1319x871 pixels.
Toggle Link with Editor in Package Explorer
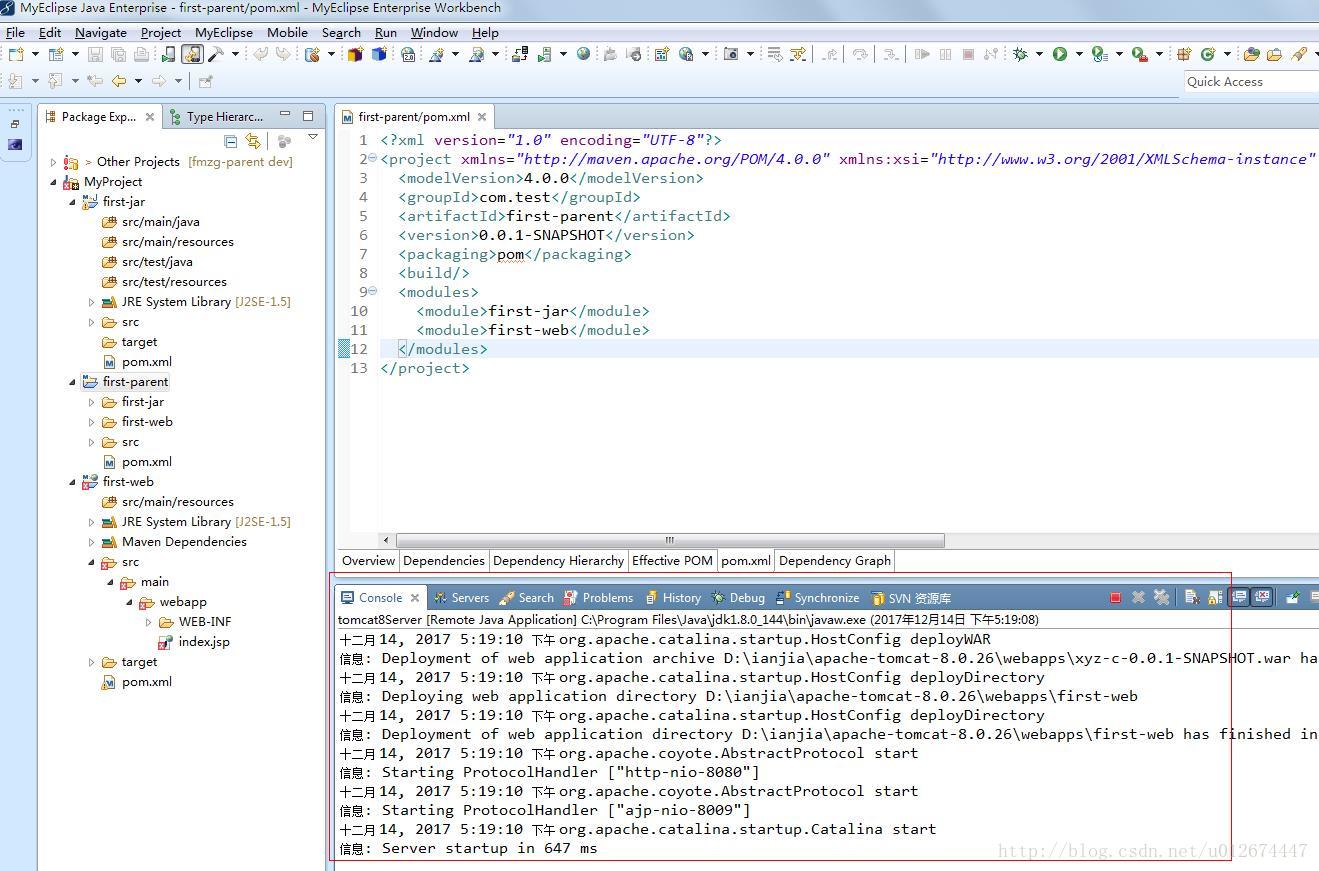click(x=253, y=141)
